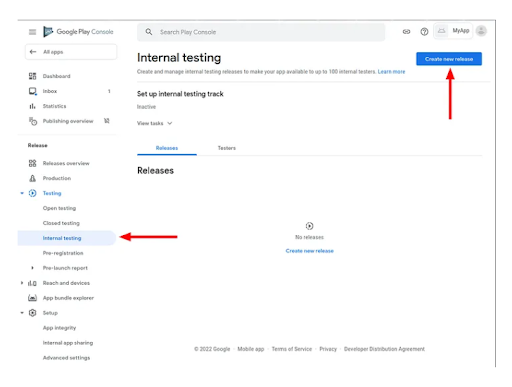Open Releases overview in sidebar
Viewport: 512px width, 387px height.
click(66, 163)
